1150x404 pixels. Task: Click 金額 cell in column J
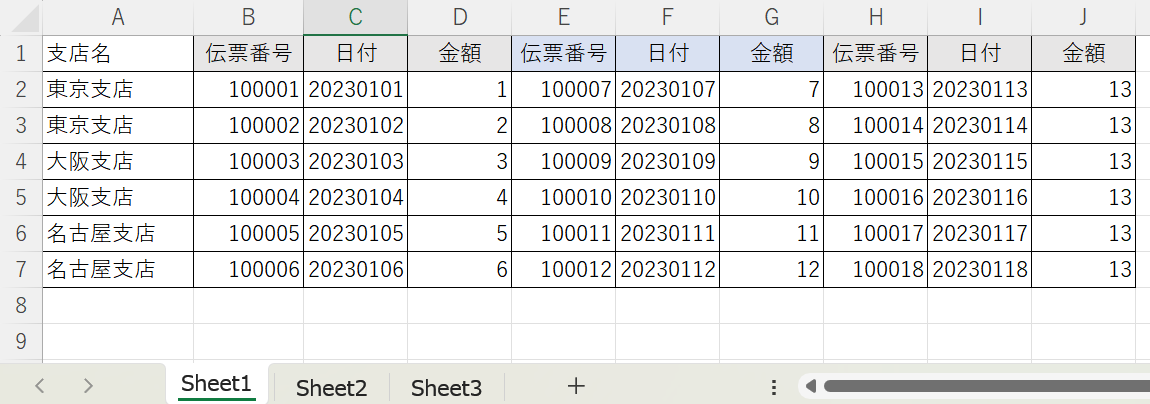pos(1084,54)
